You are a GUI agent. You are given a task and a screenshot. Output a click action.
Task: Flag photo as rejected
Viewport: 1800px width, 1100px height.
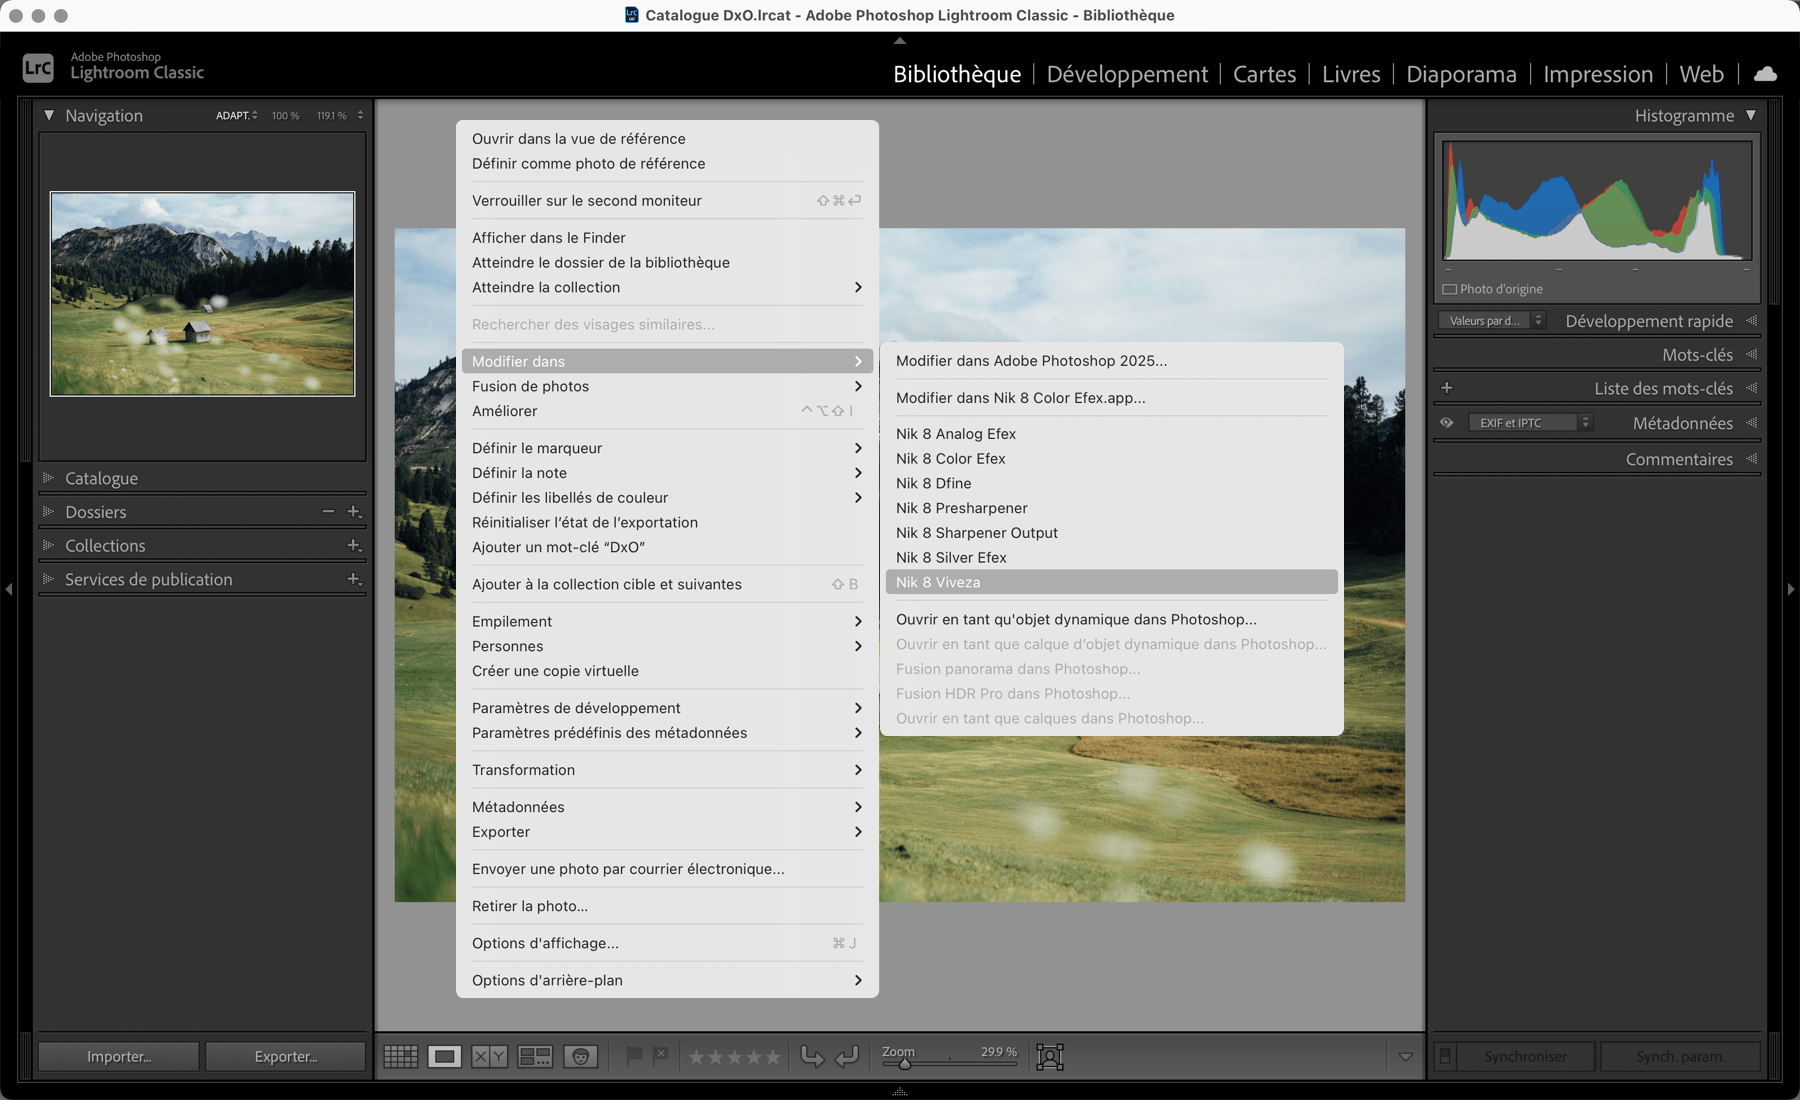click(660, 1055)
